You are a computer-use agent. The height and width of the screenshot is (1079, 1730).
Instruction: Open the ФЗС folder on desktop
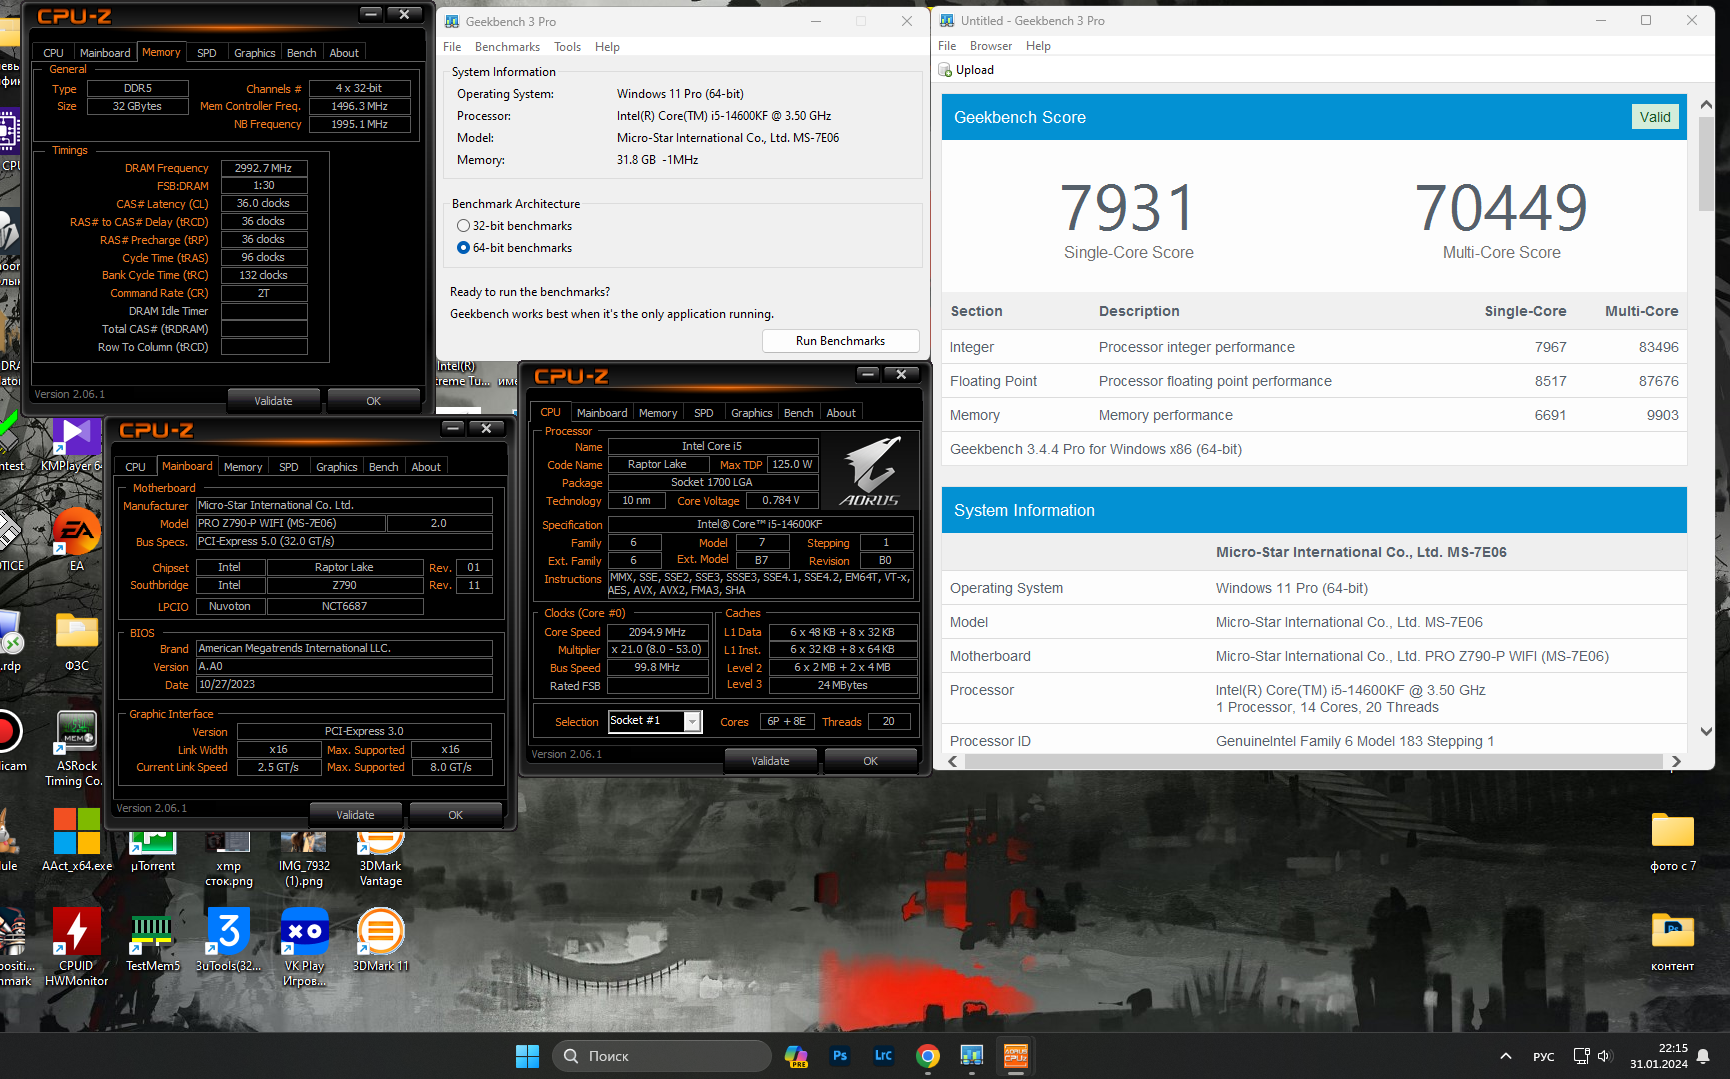77,641
